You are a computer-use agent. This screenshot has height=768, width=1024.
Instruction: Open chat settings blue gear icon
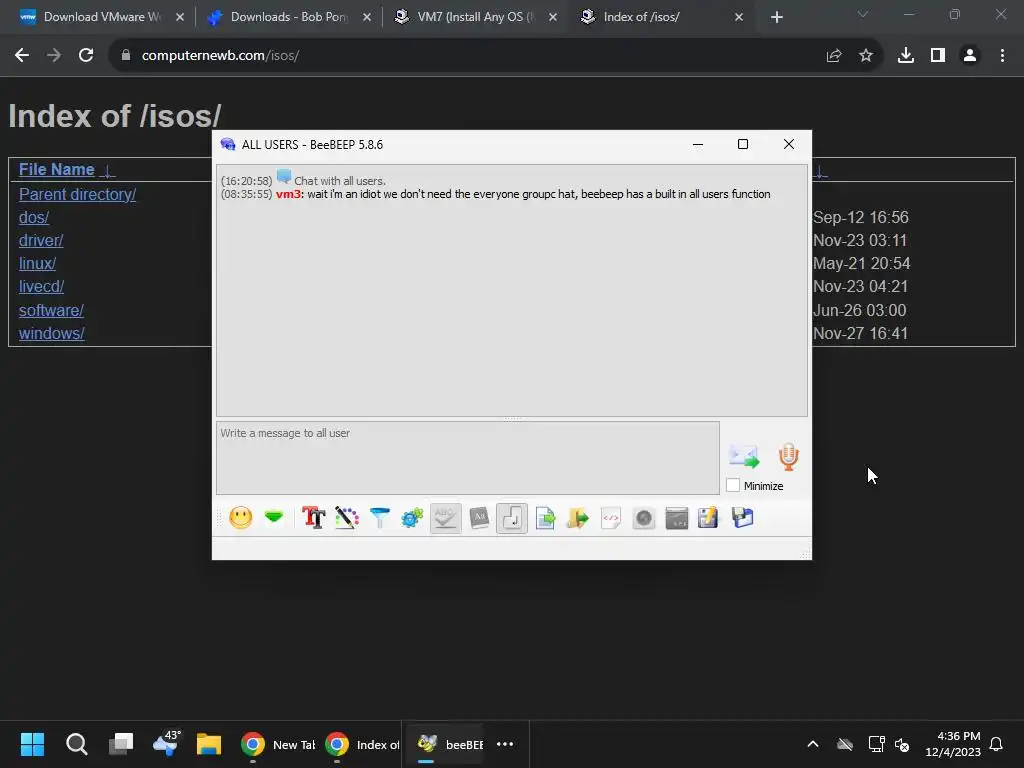click(x=412, y=518)
